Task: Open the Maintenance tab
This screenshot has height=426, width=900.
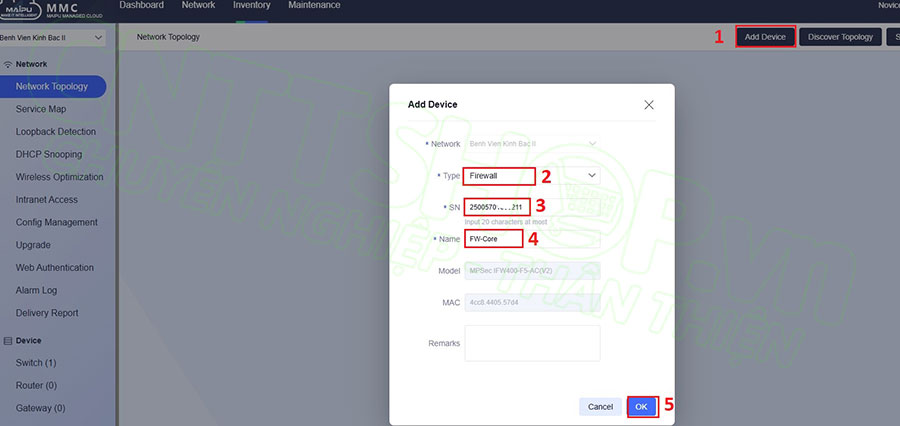Action: tap(314, 5)
